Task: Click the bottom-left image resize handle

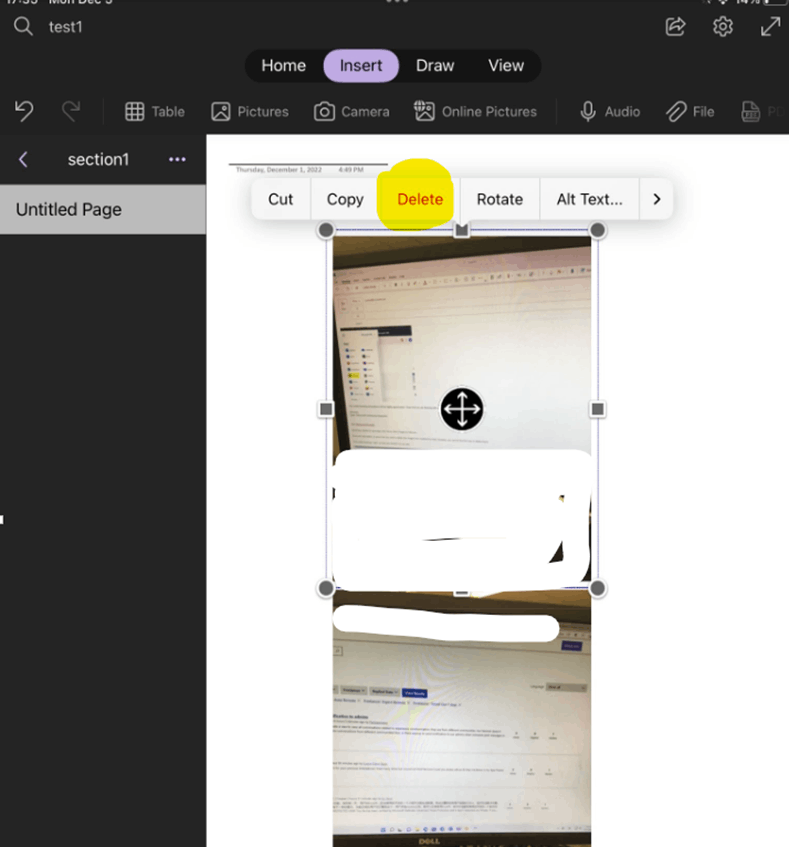Action: point(326,588)
